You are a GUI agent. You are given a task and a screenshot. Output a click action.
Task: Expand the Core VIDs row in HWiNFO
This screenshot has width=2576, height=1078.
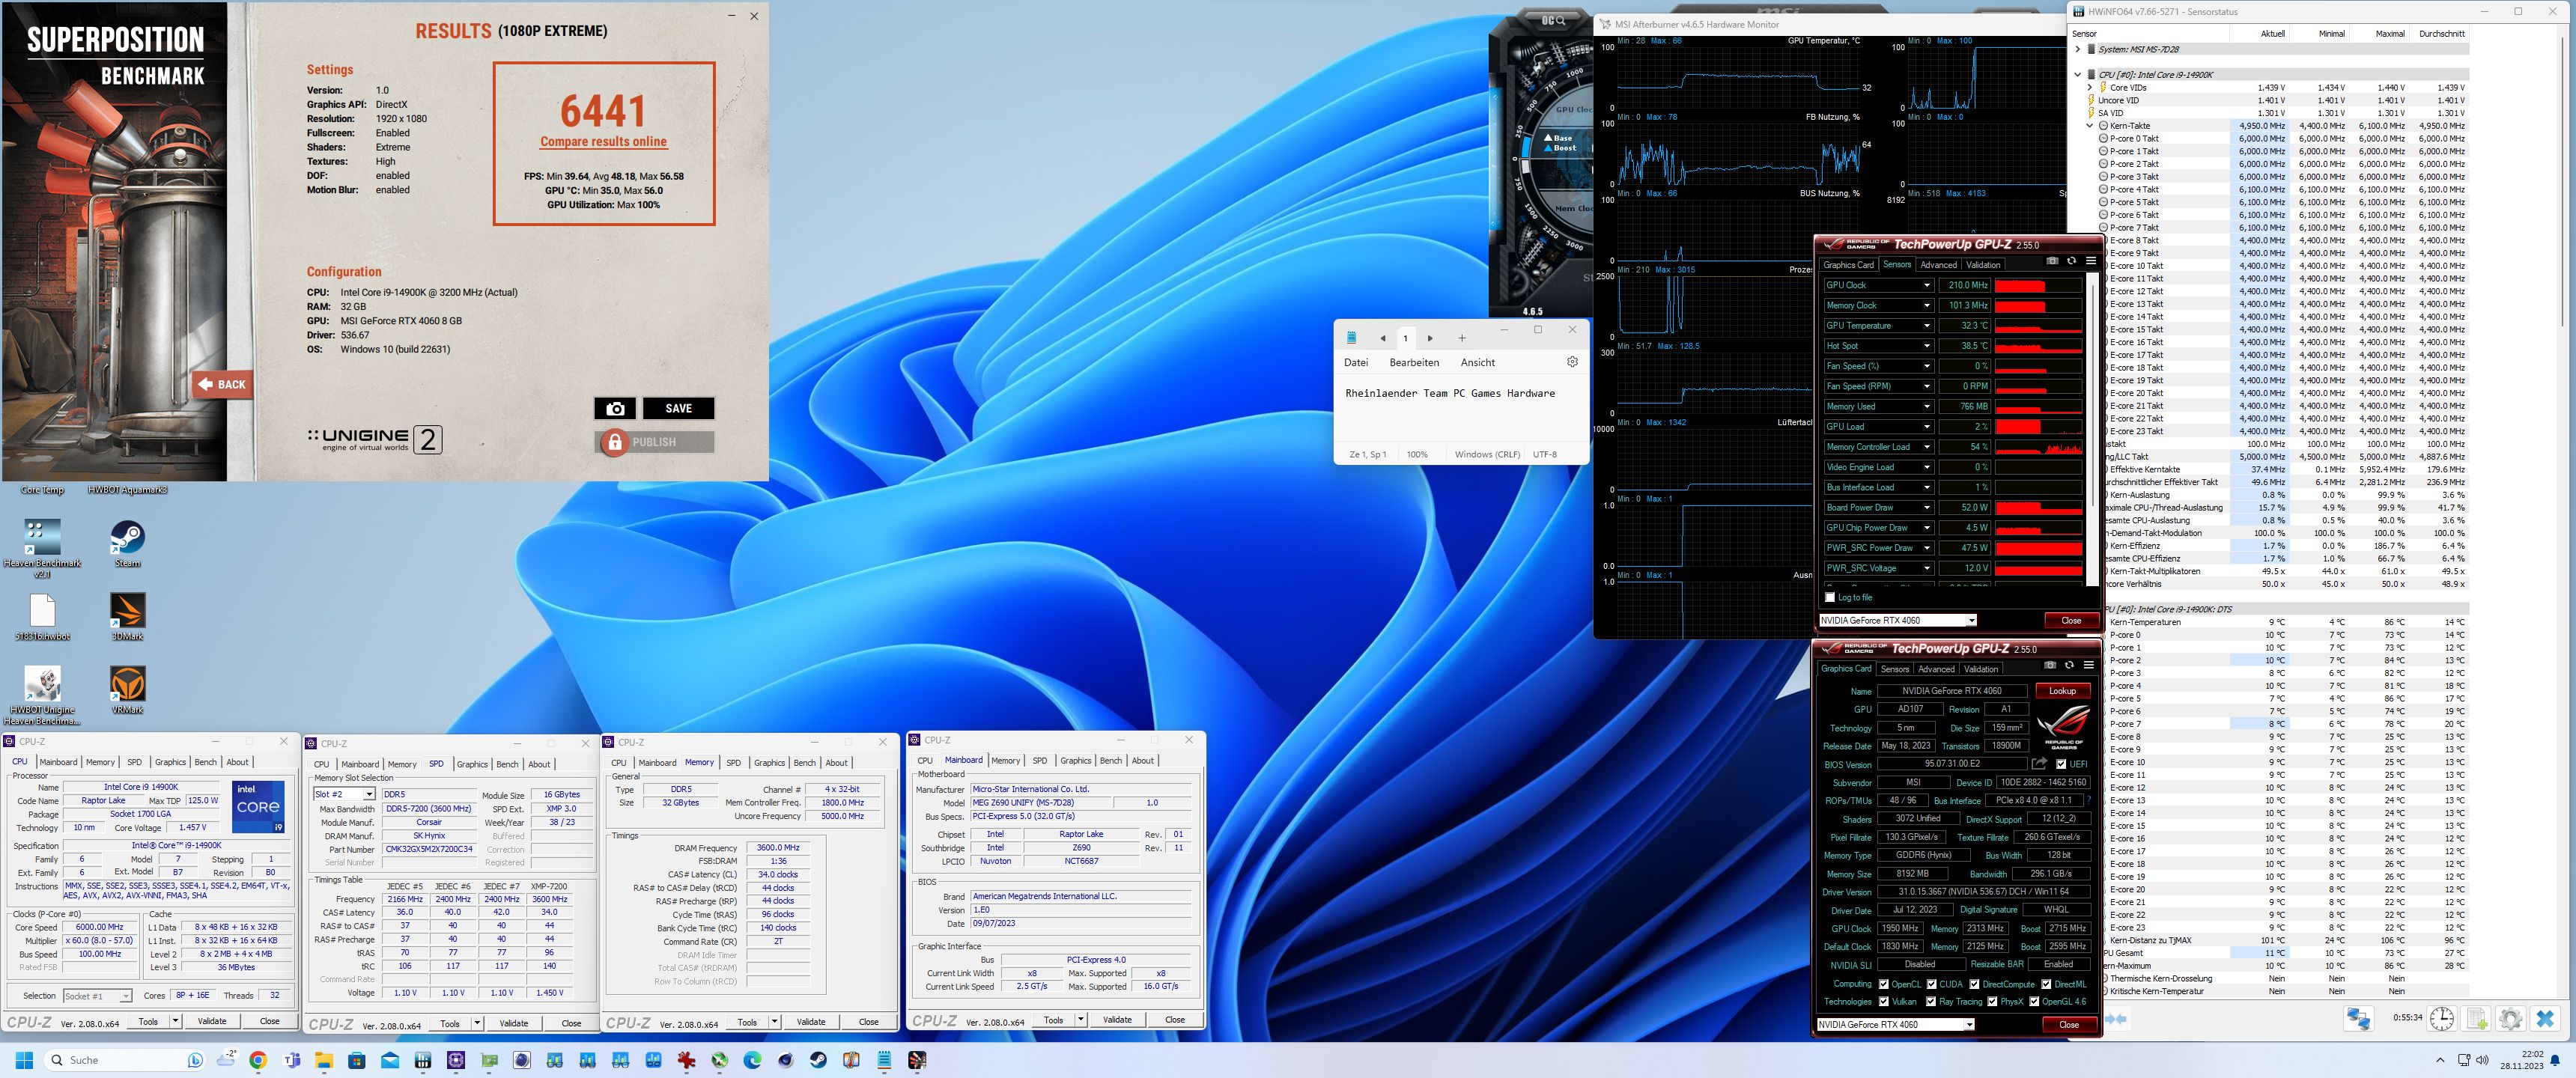pyautogui.click(x=2089, y=87)
